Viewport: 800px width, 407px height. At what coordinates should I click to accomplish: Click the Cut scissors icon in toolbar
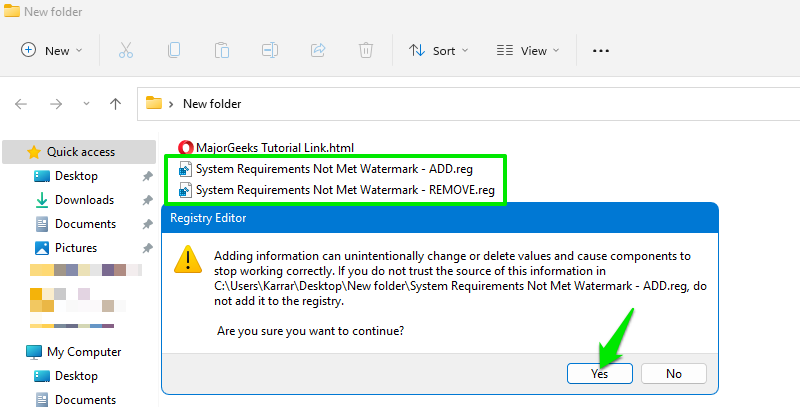tap(126, 50)
